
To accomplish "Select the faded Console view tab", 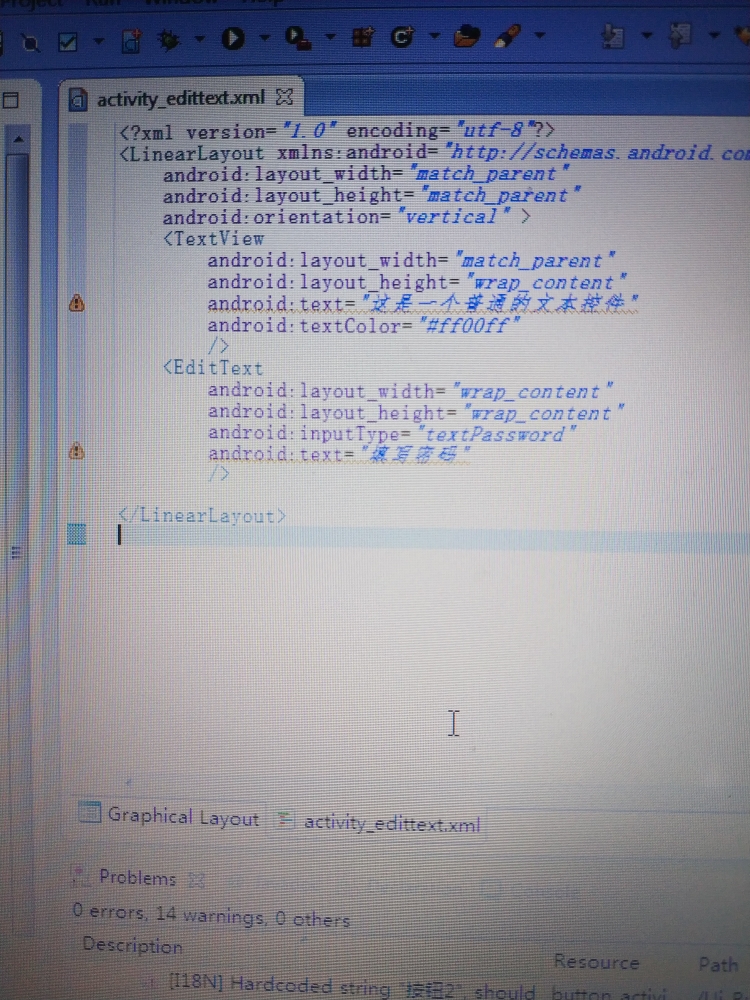I will (x=529, y=890).
